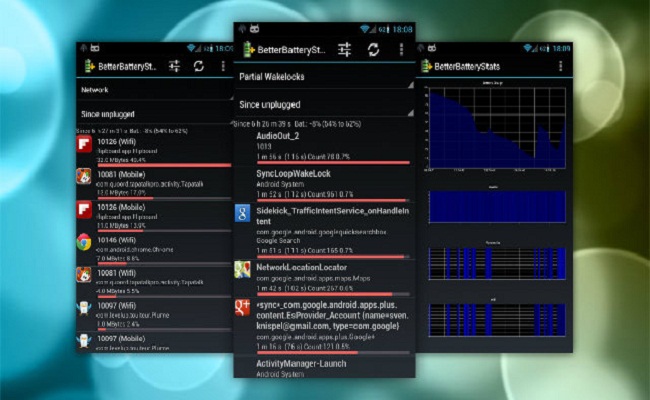The height and width of the screenshot is (400, 650).
Task: Select Sidekick_TrafficIntentService_onHandleIntent entry
Action: tap(325, 230)
